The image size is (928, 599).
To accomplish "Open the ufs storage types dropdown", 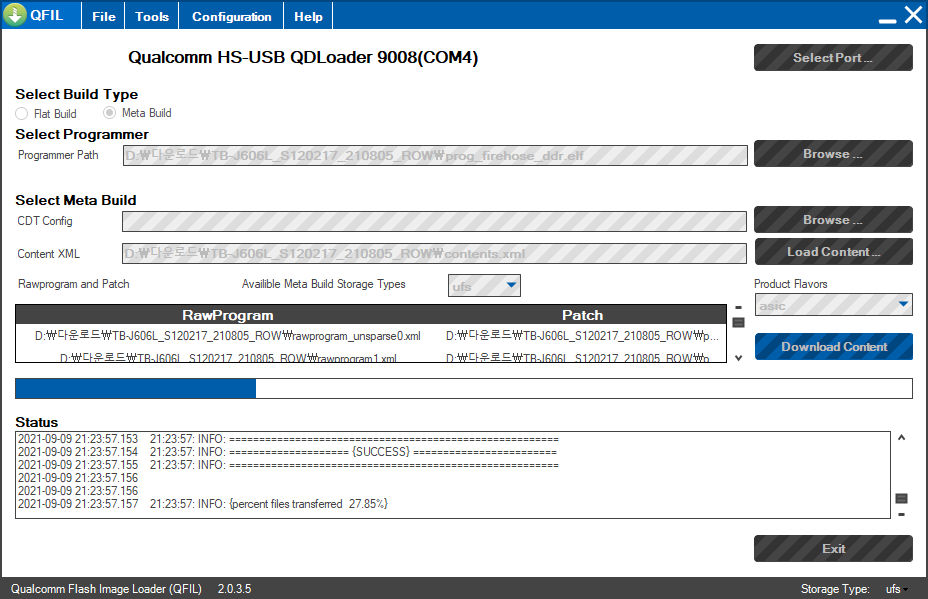I will coord(484,286).
